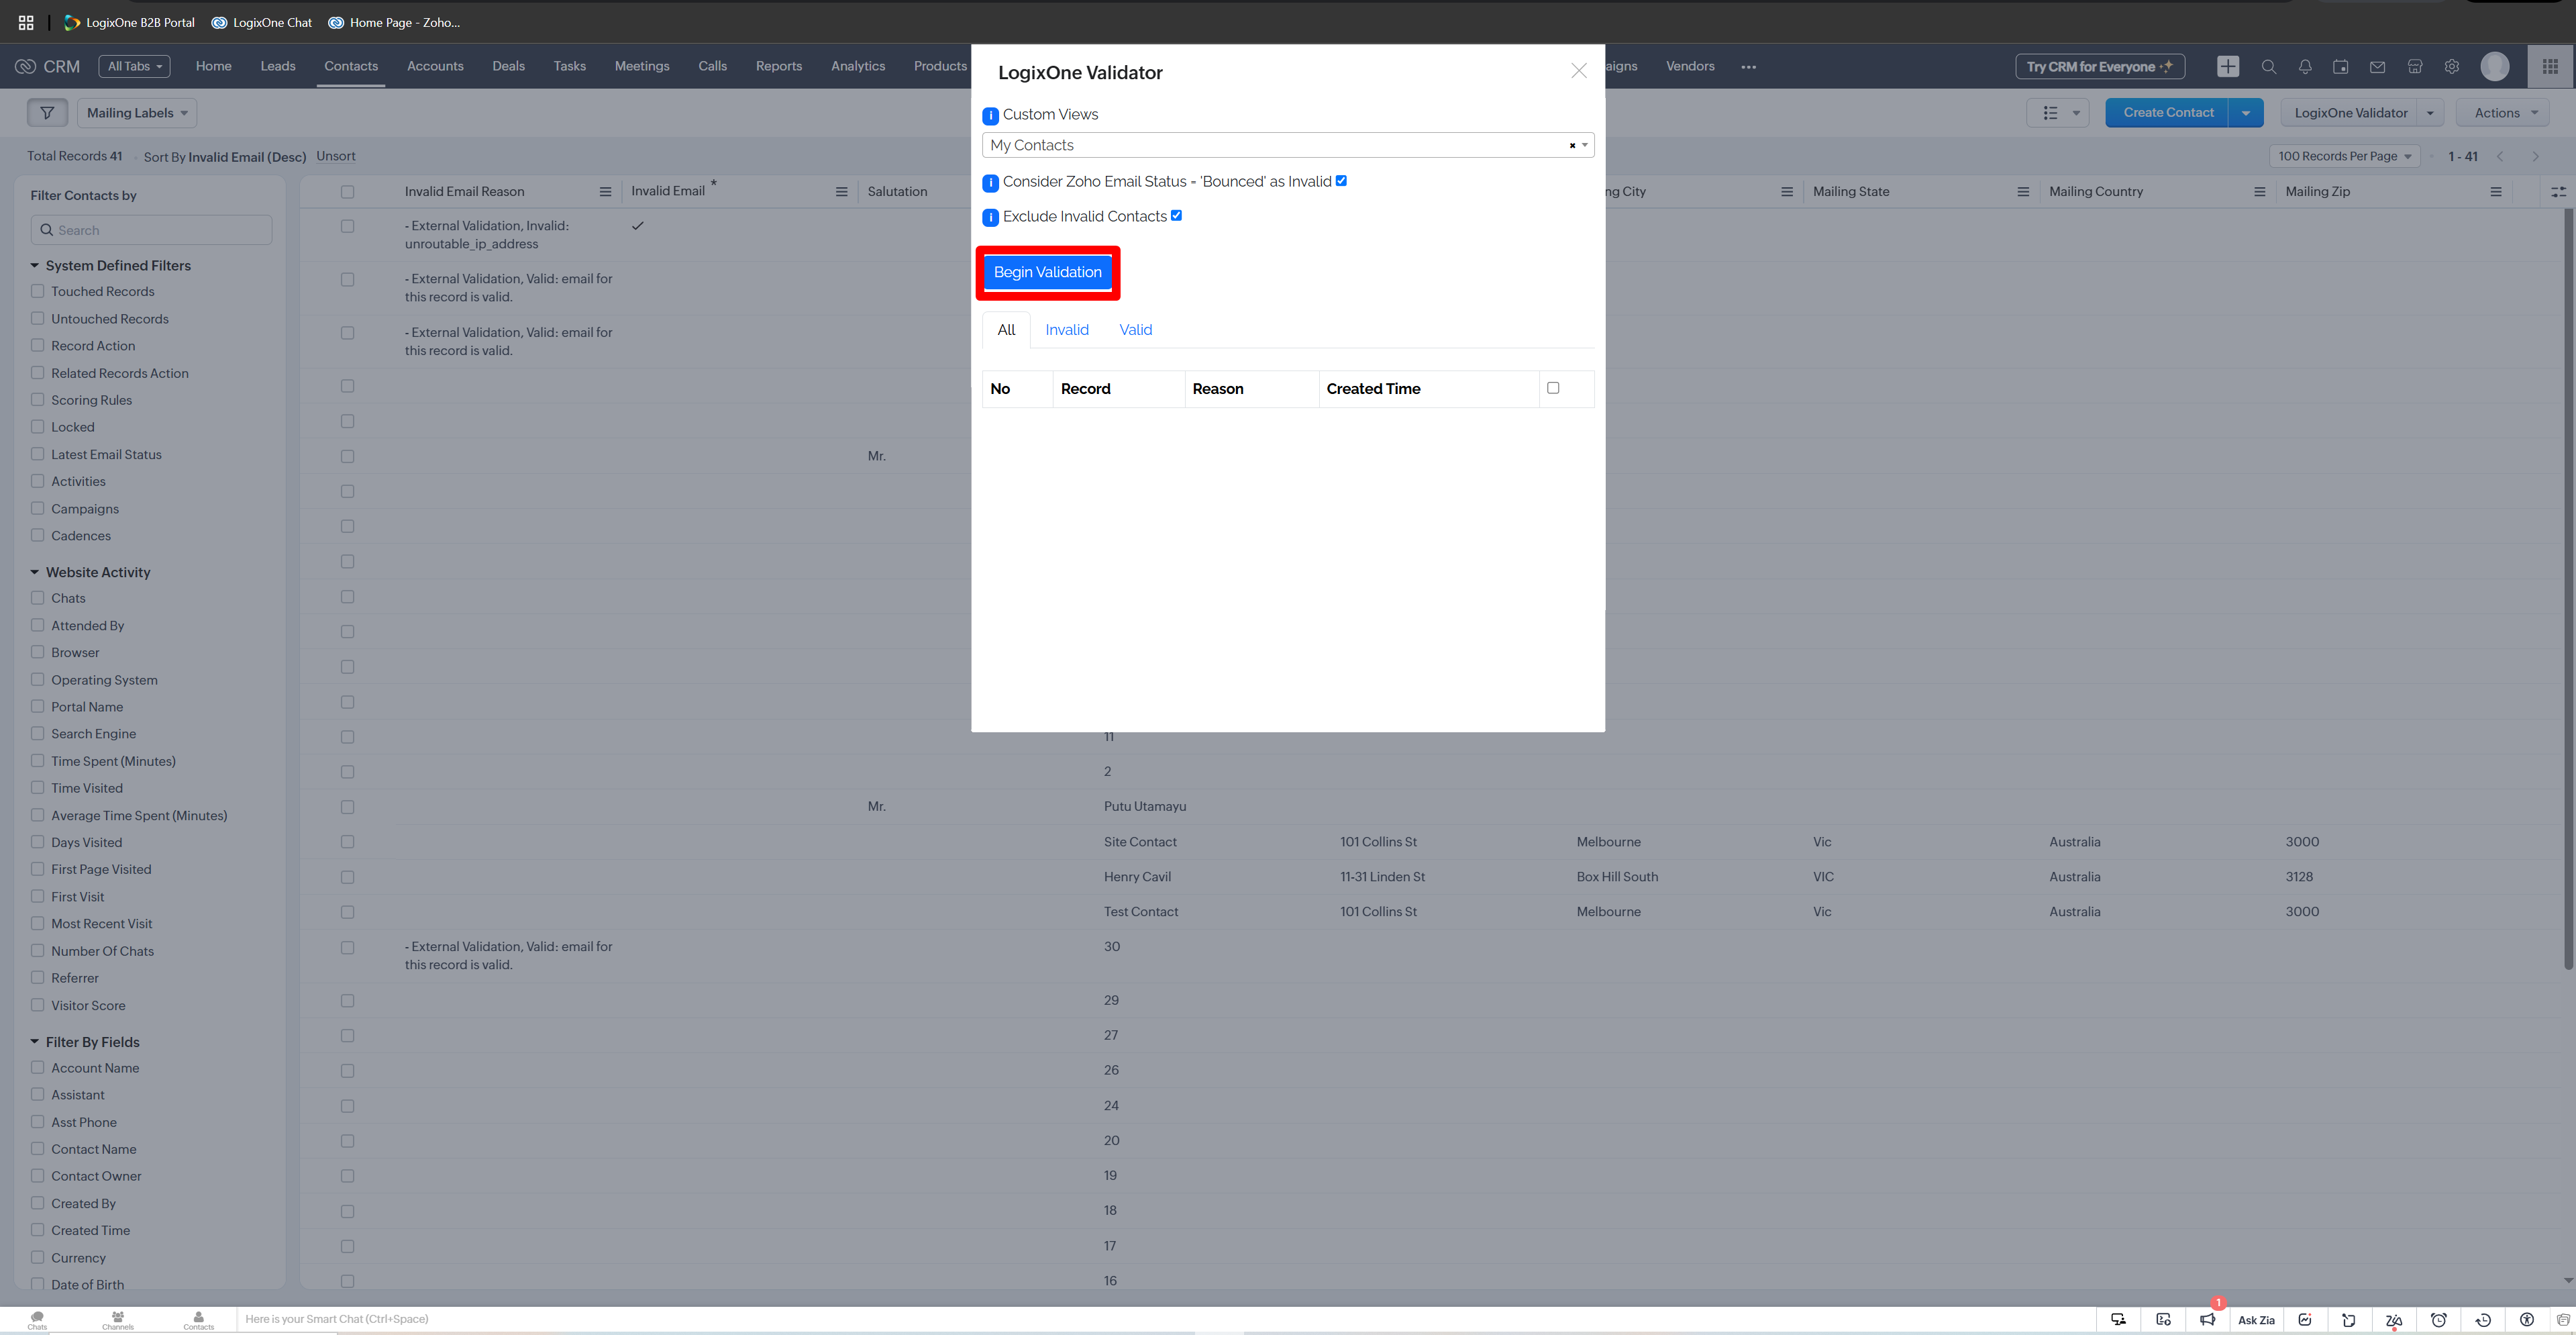This screenshot has width=2576, height=1335.
Task: Open Chats in the bottom bar
Action: [37, 1320]
